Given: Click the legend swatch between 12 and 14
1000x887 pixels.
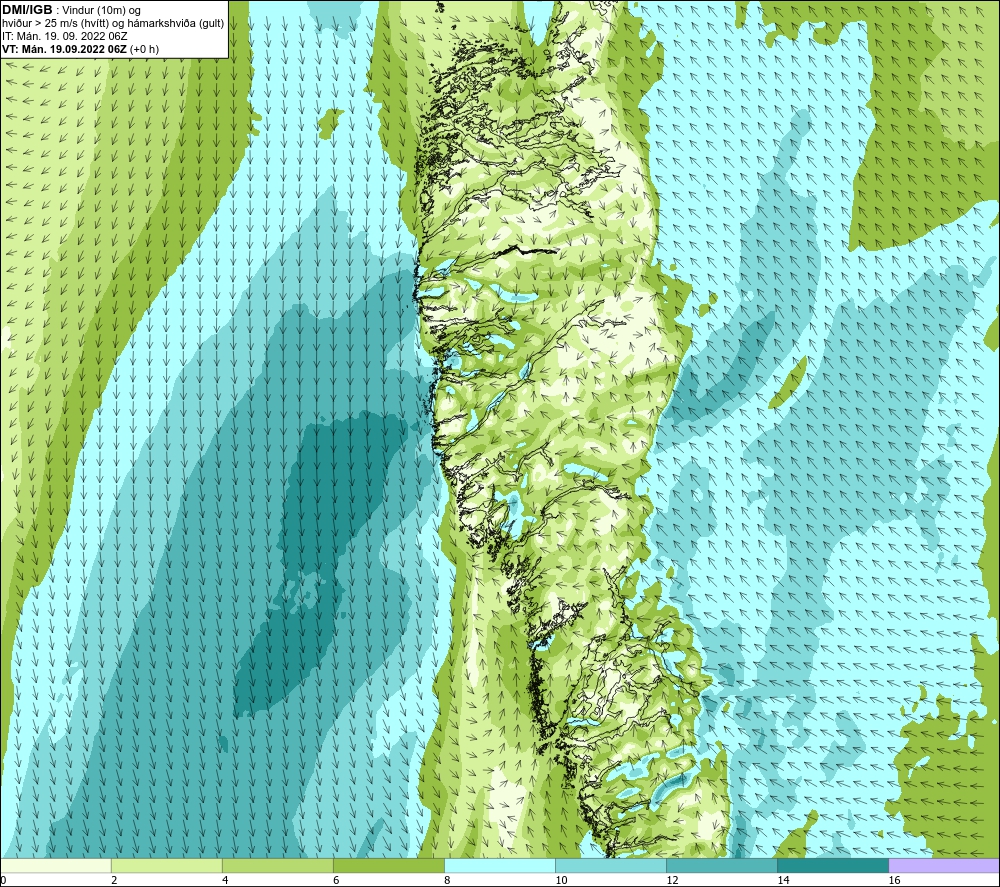Looking at the screenshot, I should pos(721,866).
